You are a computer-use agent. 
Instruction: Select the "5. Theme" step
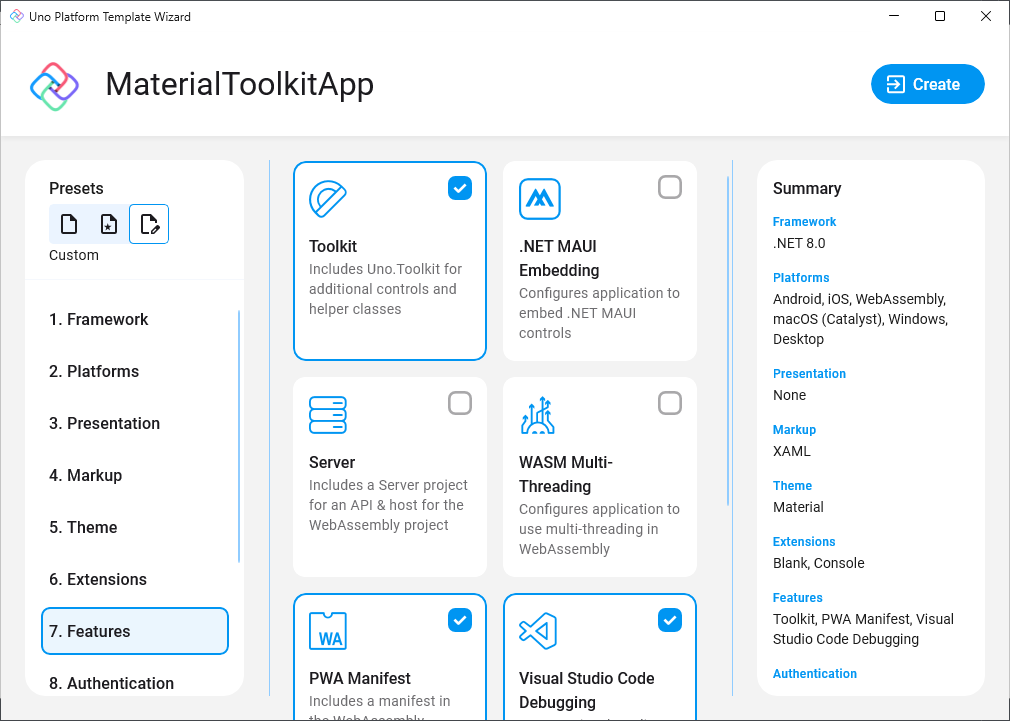(x=83, y=527)
